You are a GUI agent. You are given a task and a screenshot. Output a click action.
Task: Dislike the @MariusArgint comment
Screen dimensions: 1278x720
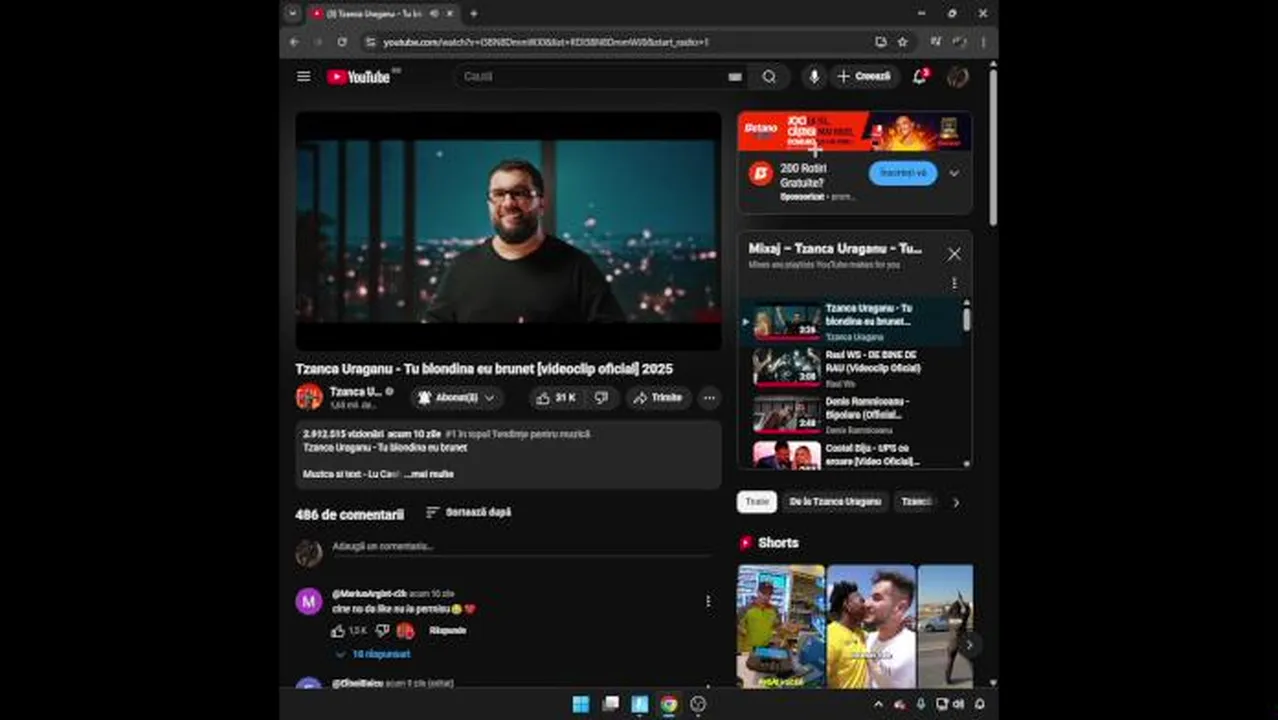[x=382, y=631]
